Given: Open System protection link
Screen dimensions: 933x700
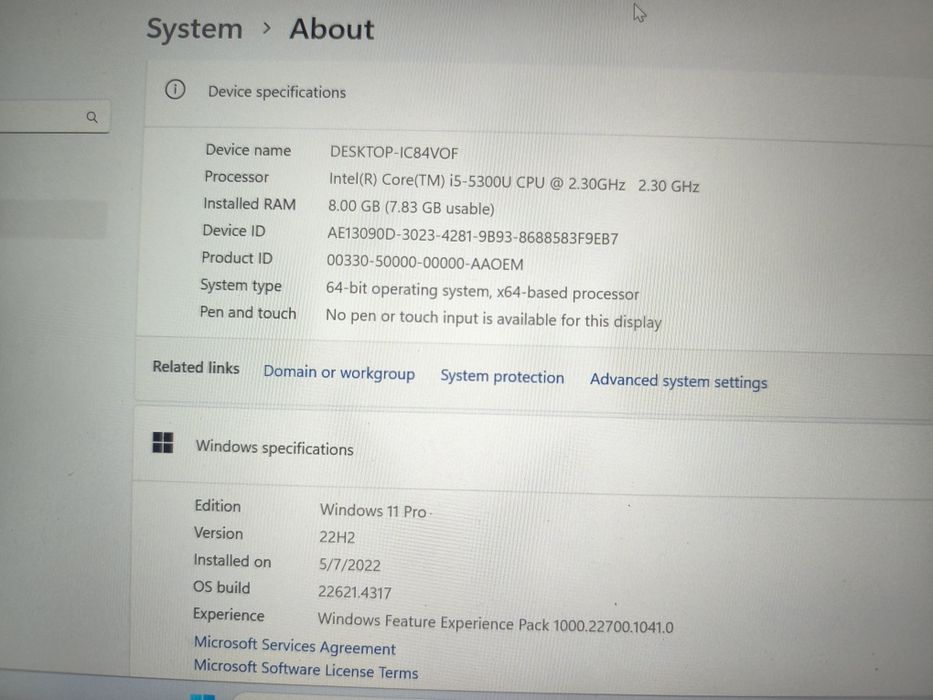Looking at the screenshot, I should [502, 377].
